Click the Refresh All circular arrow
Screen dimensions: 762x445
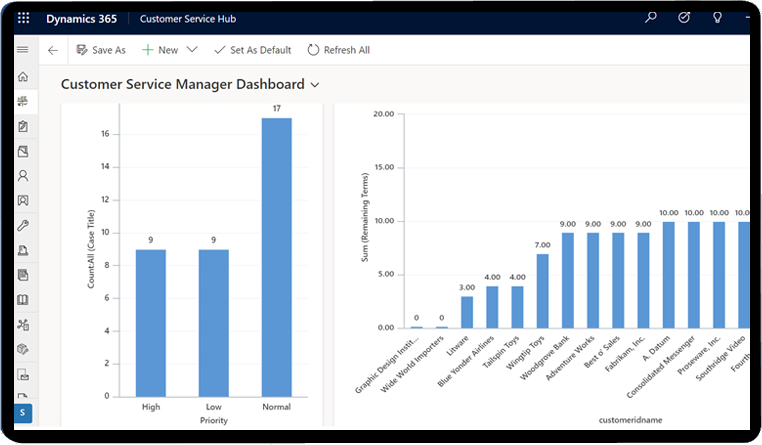313,50
